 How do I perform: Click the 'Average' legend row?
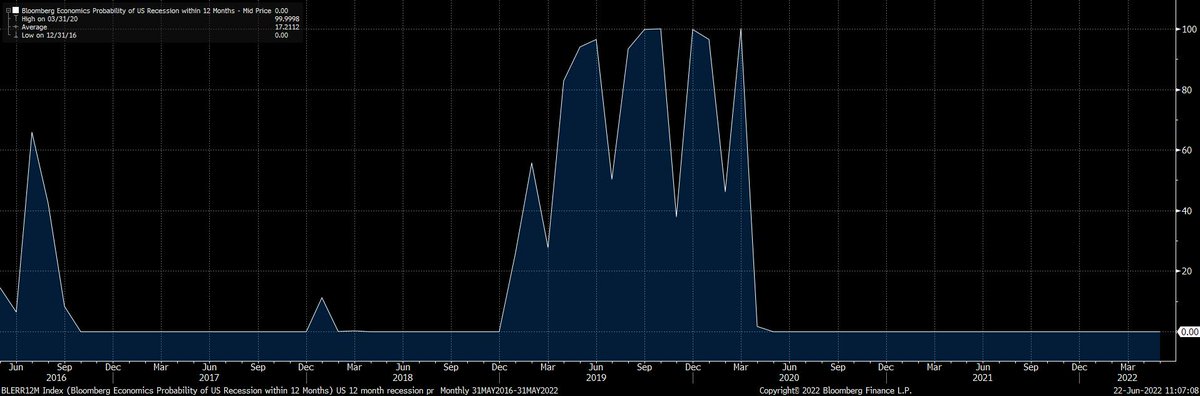click(x=34, y=27)
